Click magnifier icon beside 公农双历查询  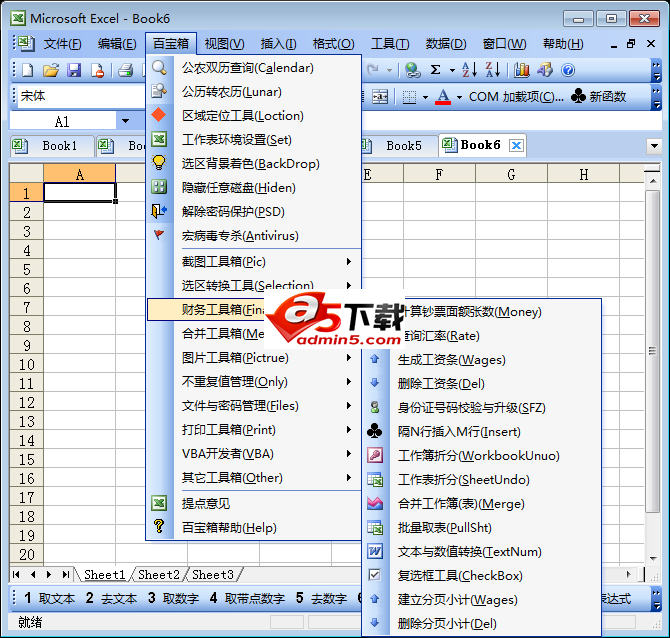click(x=159, y=68)
